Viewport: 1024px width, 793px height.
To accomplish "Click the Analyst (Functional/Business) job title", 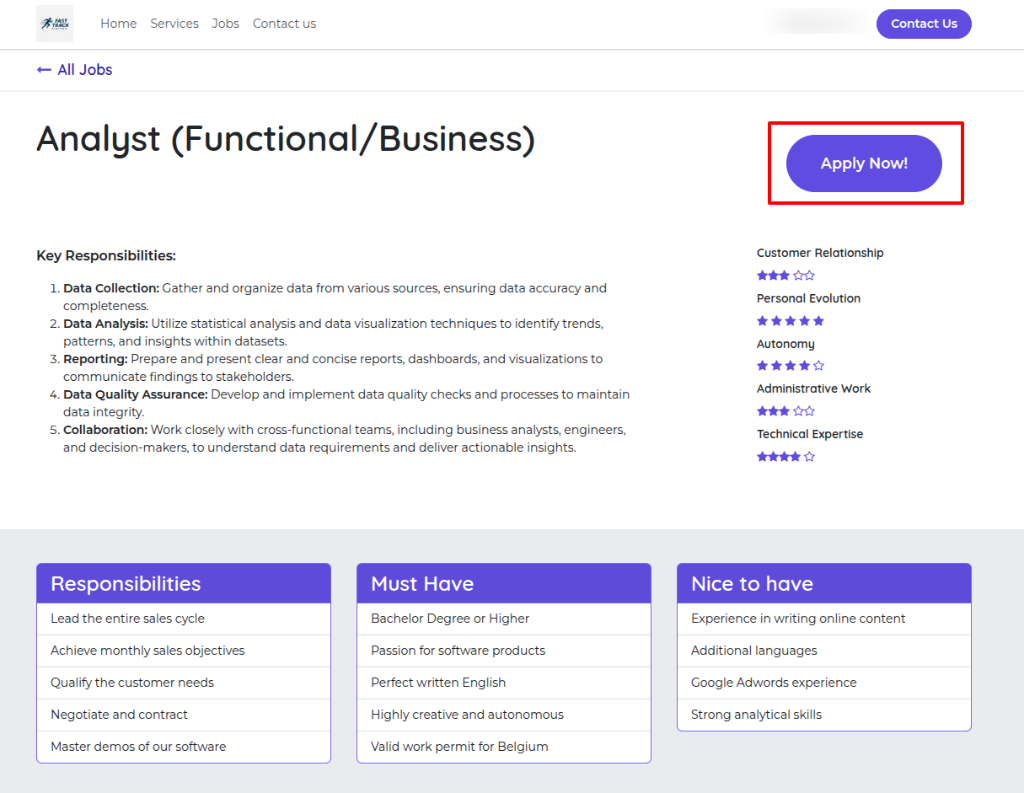I will [x=286, y=139].
